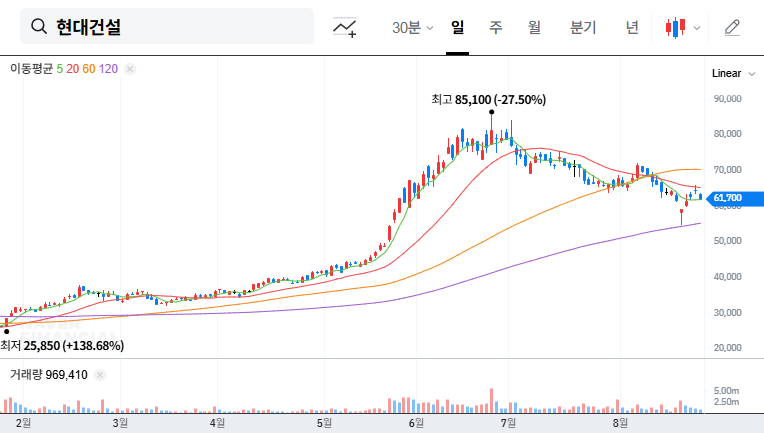The image size is (764, 433).
Task: Click the 5월 date axis label
Action: (x=324, y=423)
